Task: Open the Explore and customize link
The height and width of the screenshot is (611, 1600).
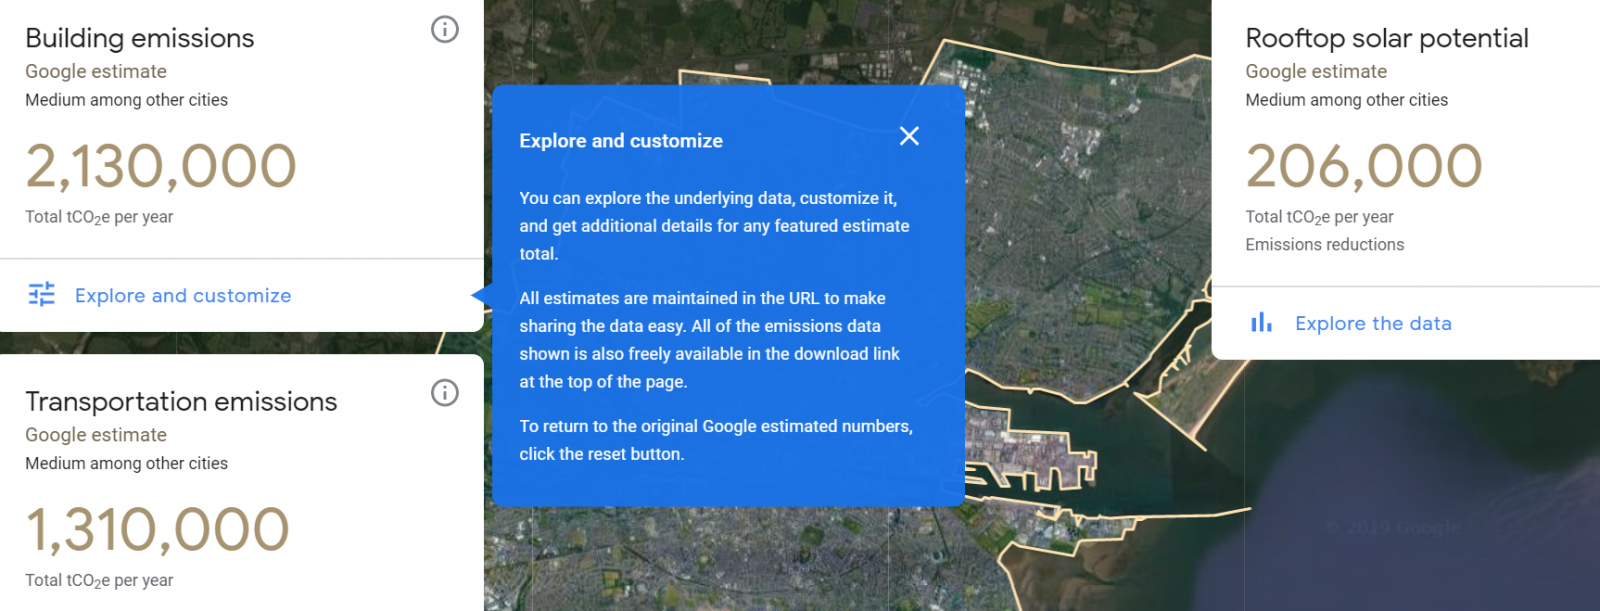Action: point(183,296)
